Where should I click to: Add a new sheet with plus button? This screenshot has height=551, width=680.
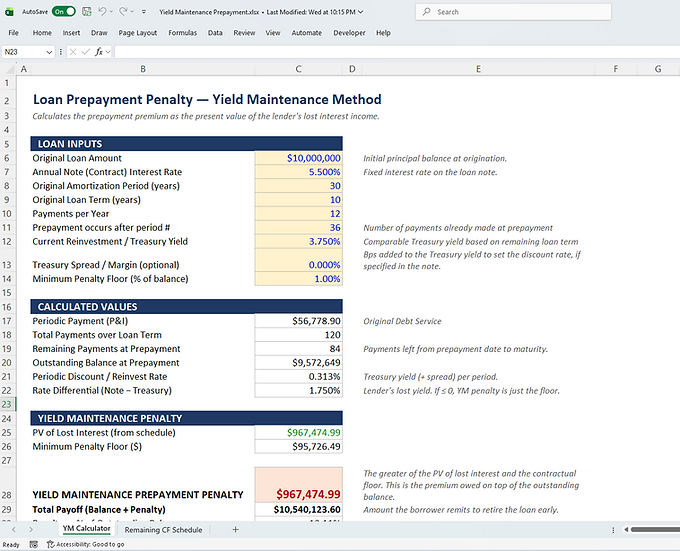(235, 529)
